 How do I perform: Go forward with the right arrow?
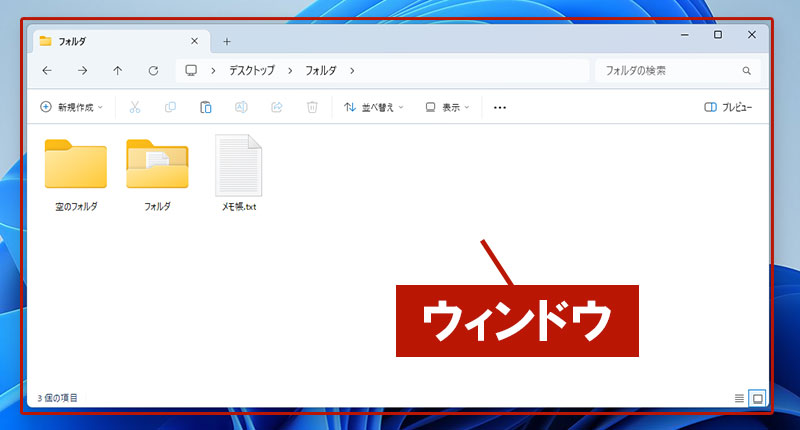pyautogui.click(x=82, y=71)
